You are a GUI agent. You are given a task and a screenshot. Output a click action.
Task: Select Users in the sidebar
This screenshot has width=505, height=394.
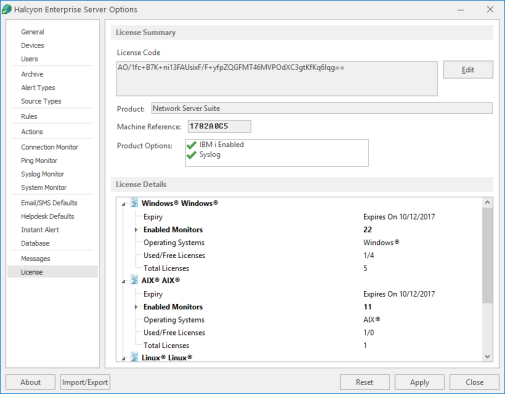click(x=29, y=59)
